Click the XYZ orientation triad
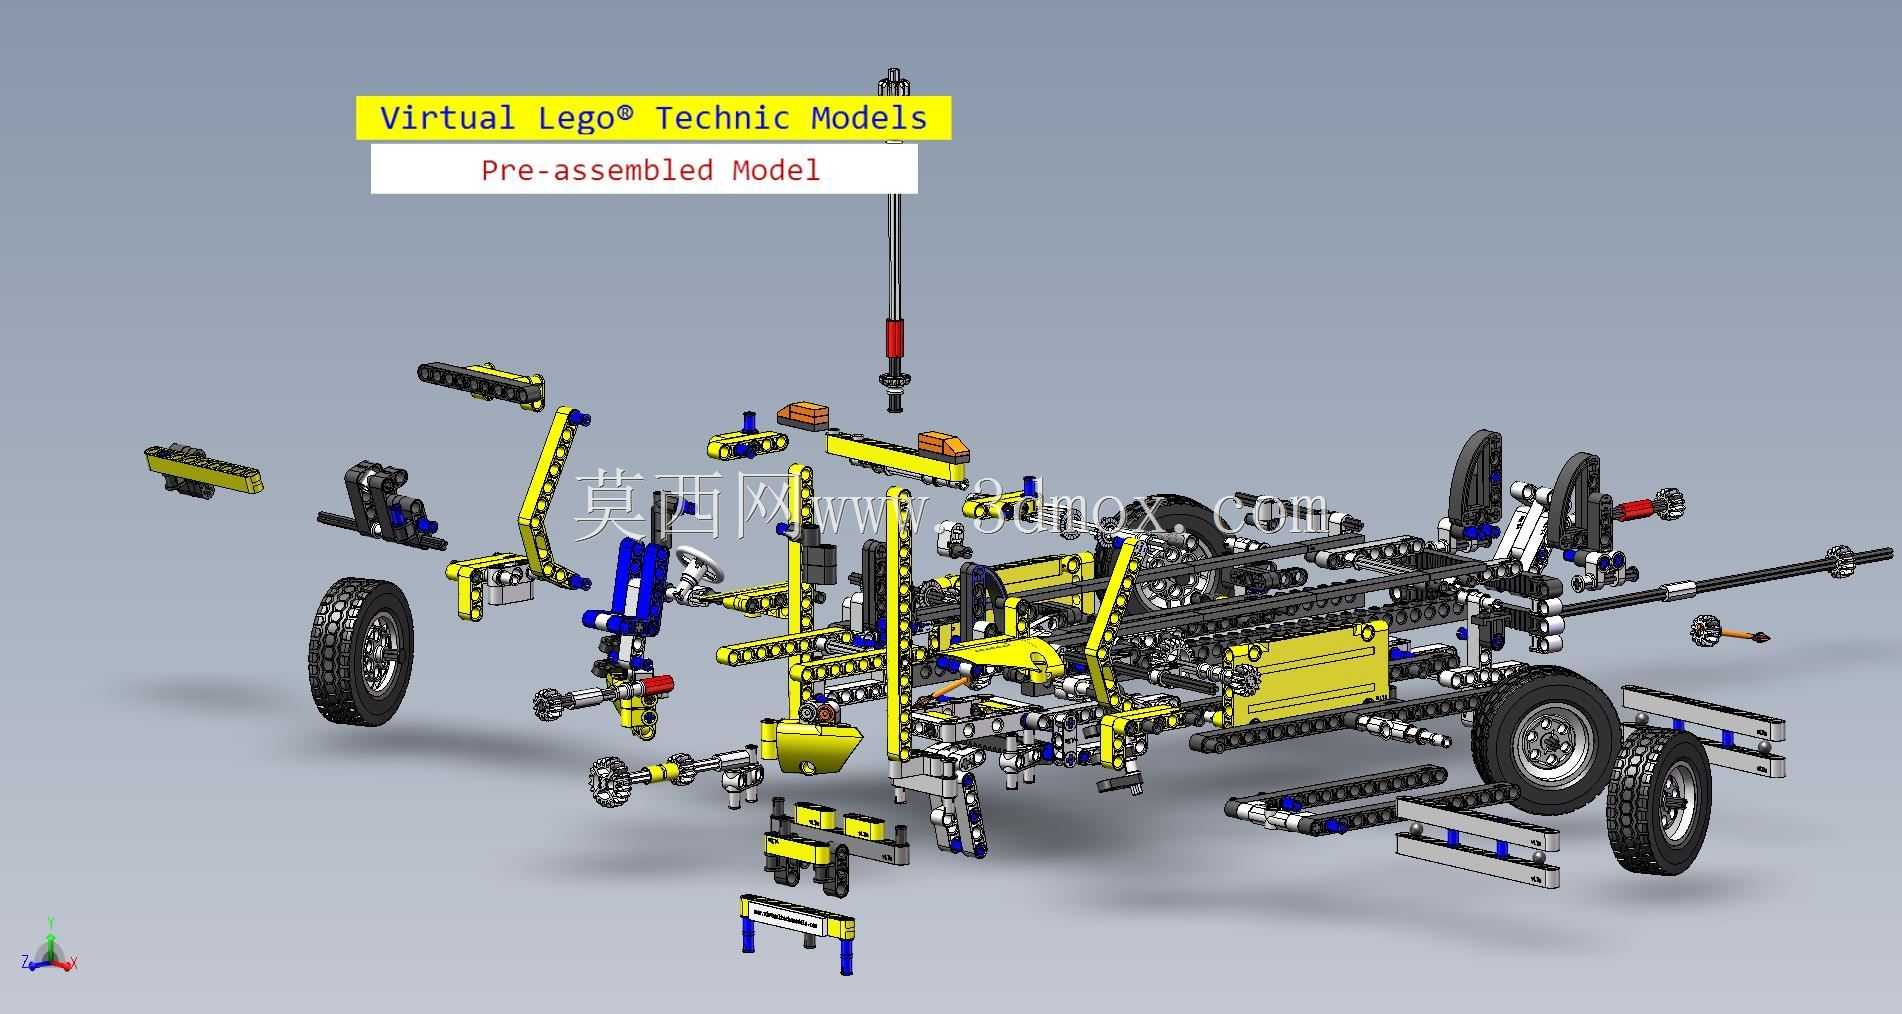Image resolution: width=1902 pixels, height=1014 pixels. [x=49, y=947]
